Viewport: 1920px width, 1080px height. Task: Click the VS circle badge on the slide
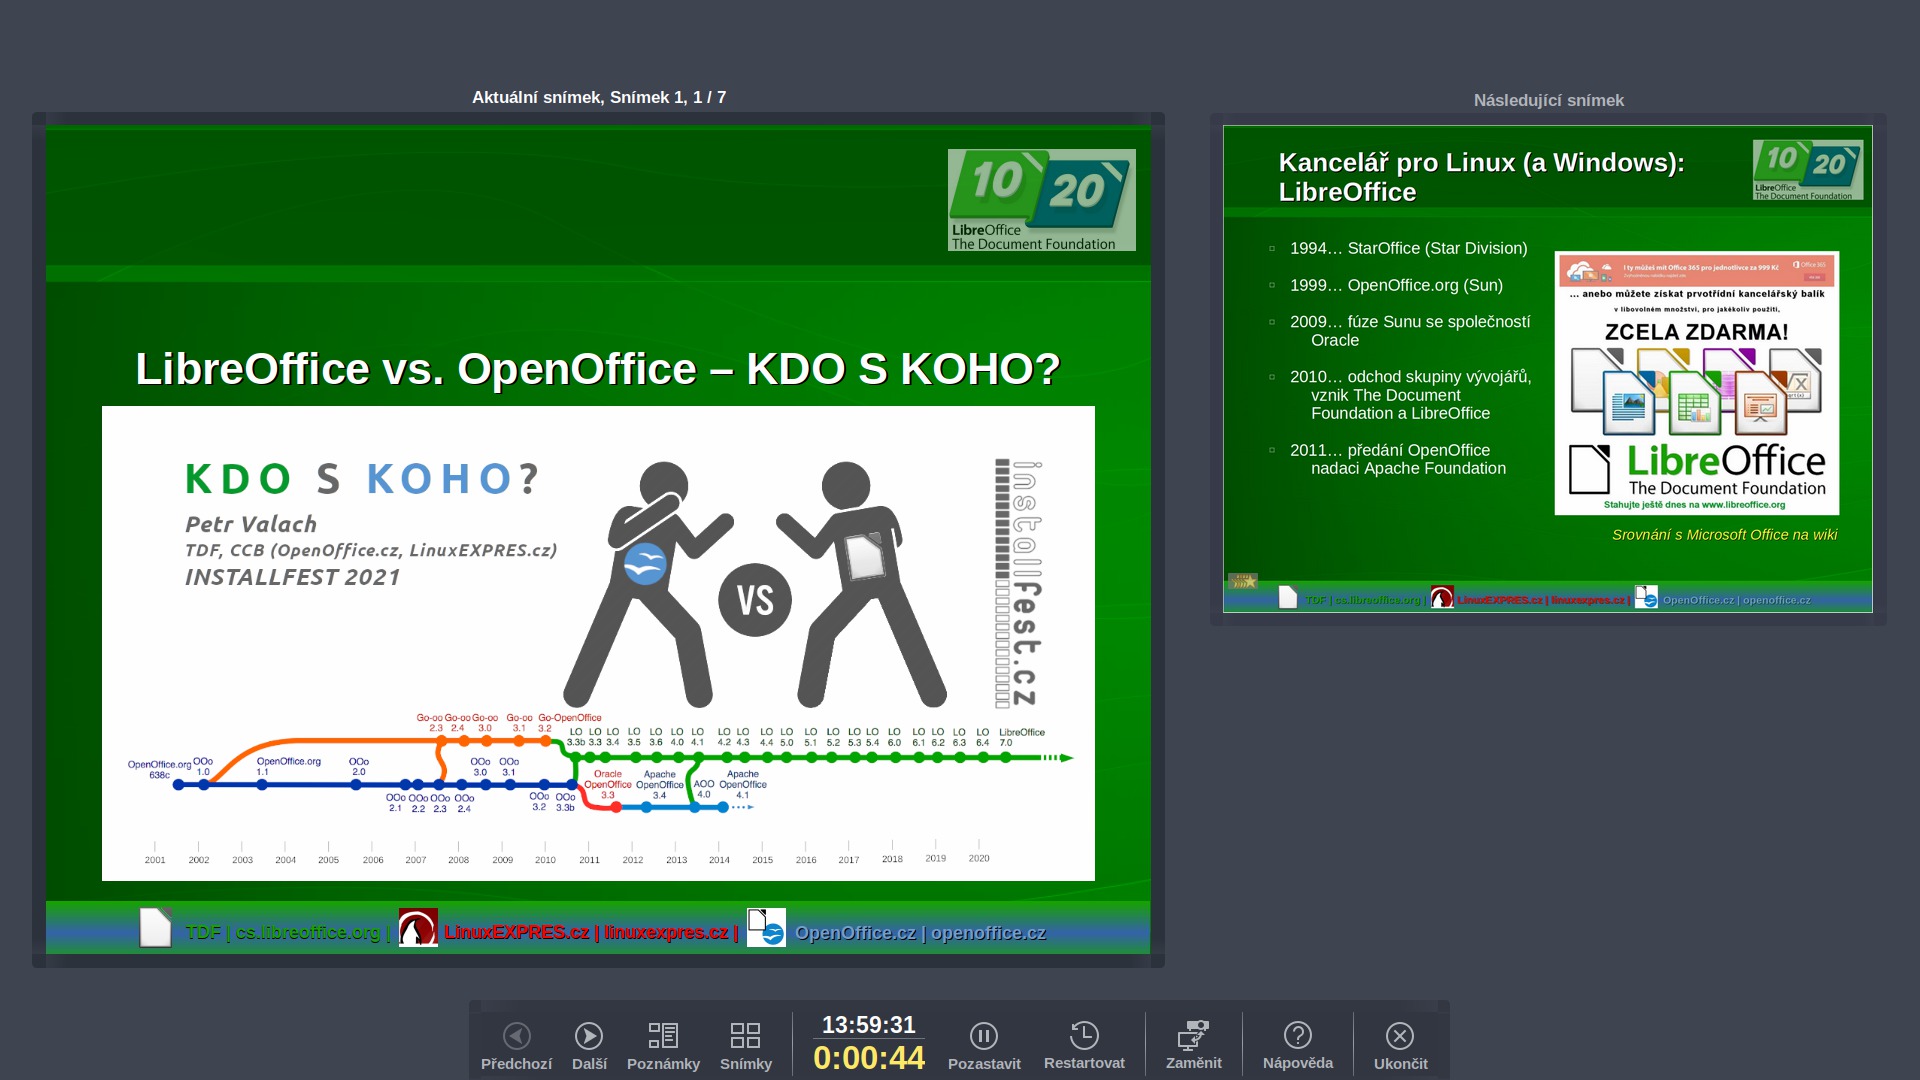coord(755,600)
